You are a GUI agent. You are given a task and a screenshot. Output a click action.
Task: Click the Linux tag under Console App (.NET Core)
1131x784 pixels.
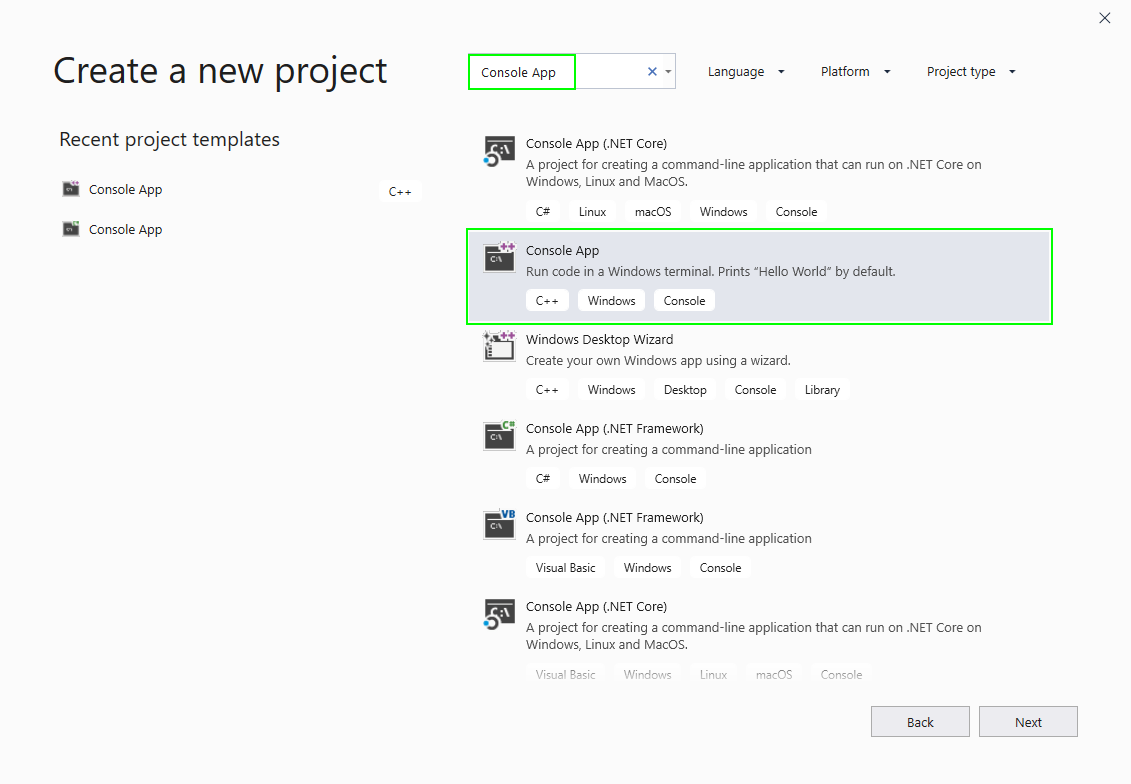point(592,211)
